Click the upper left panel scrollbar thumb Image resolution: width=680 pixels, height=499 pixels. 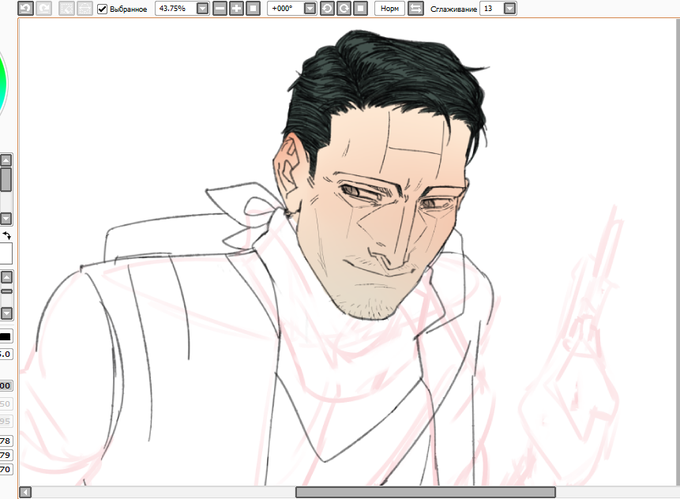[6, 179]
